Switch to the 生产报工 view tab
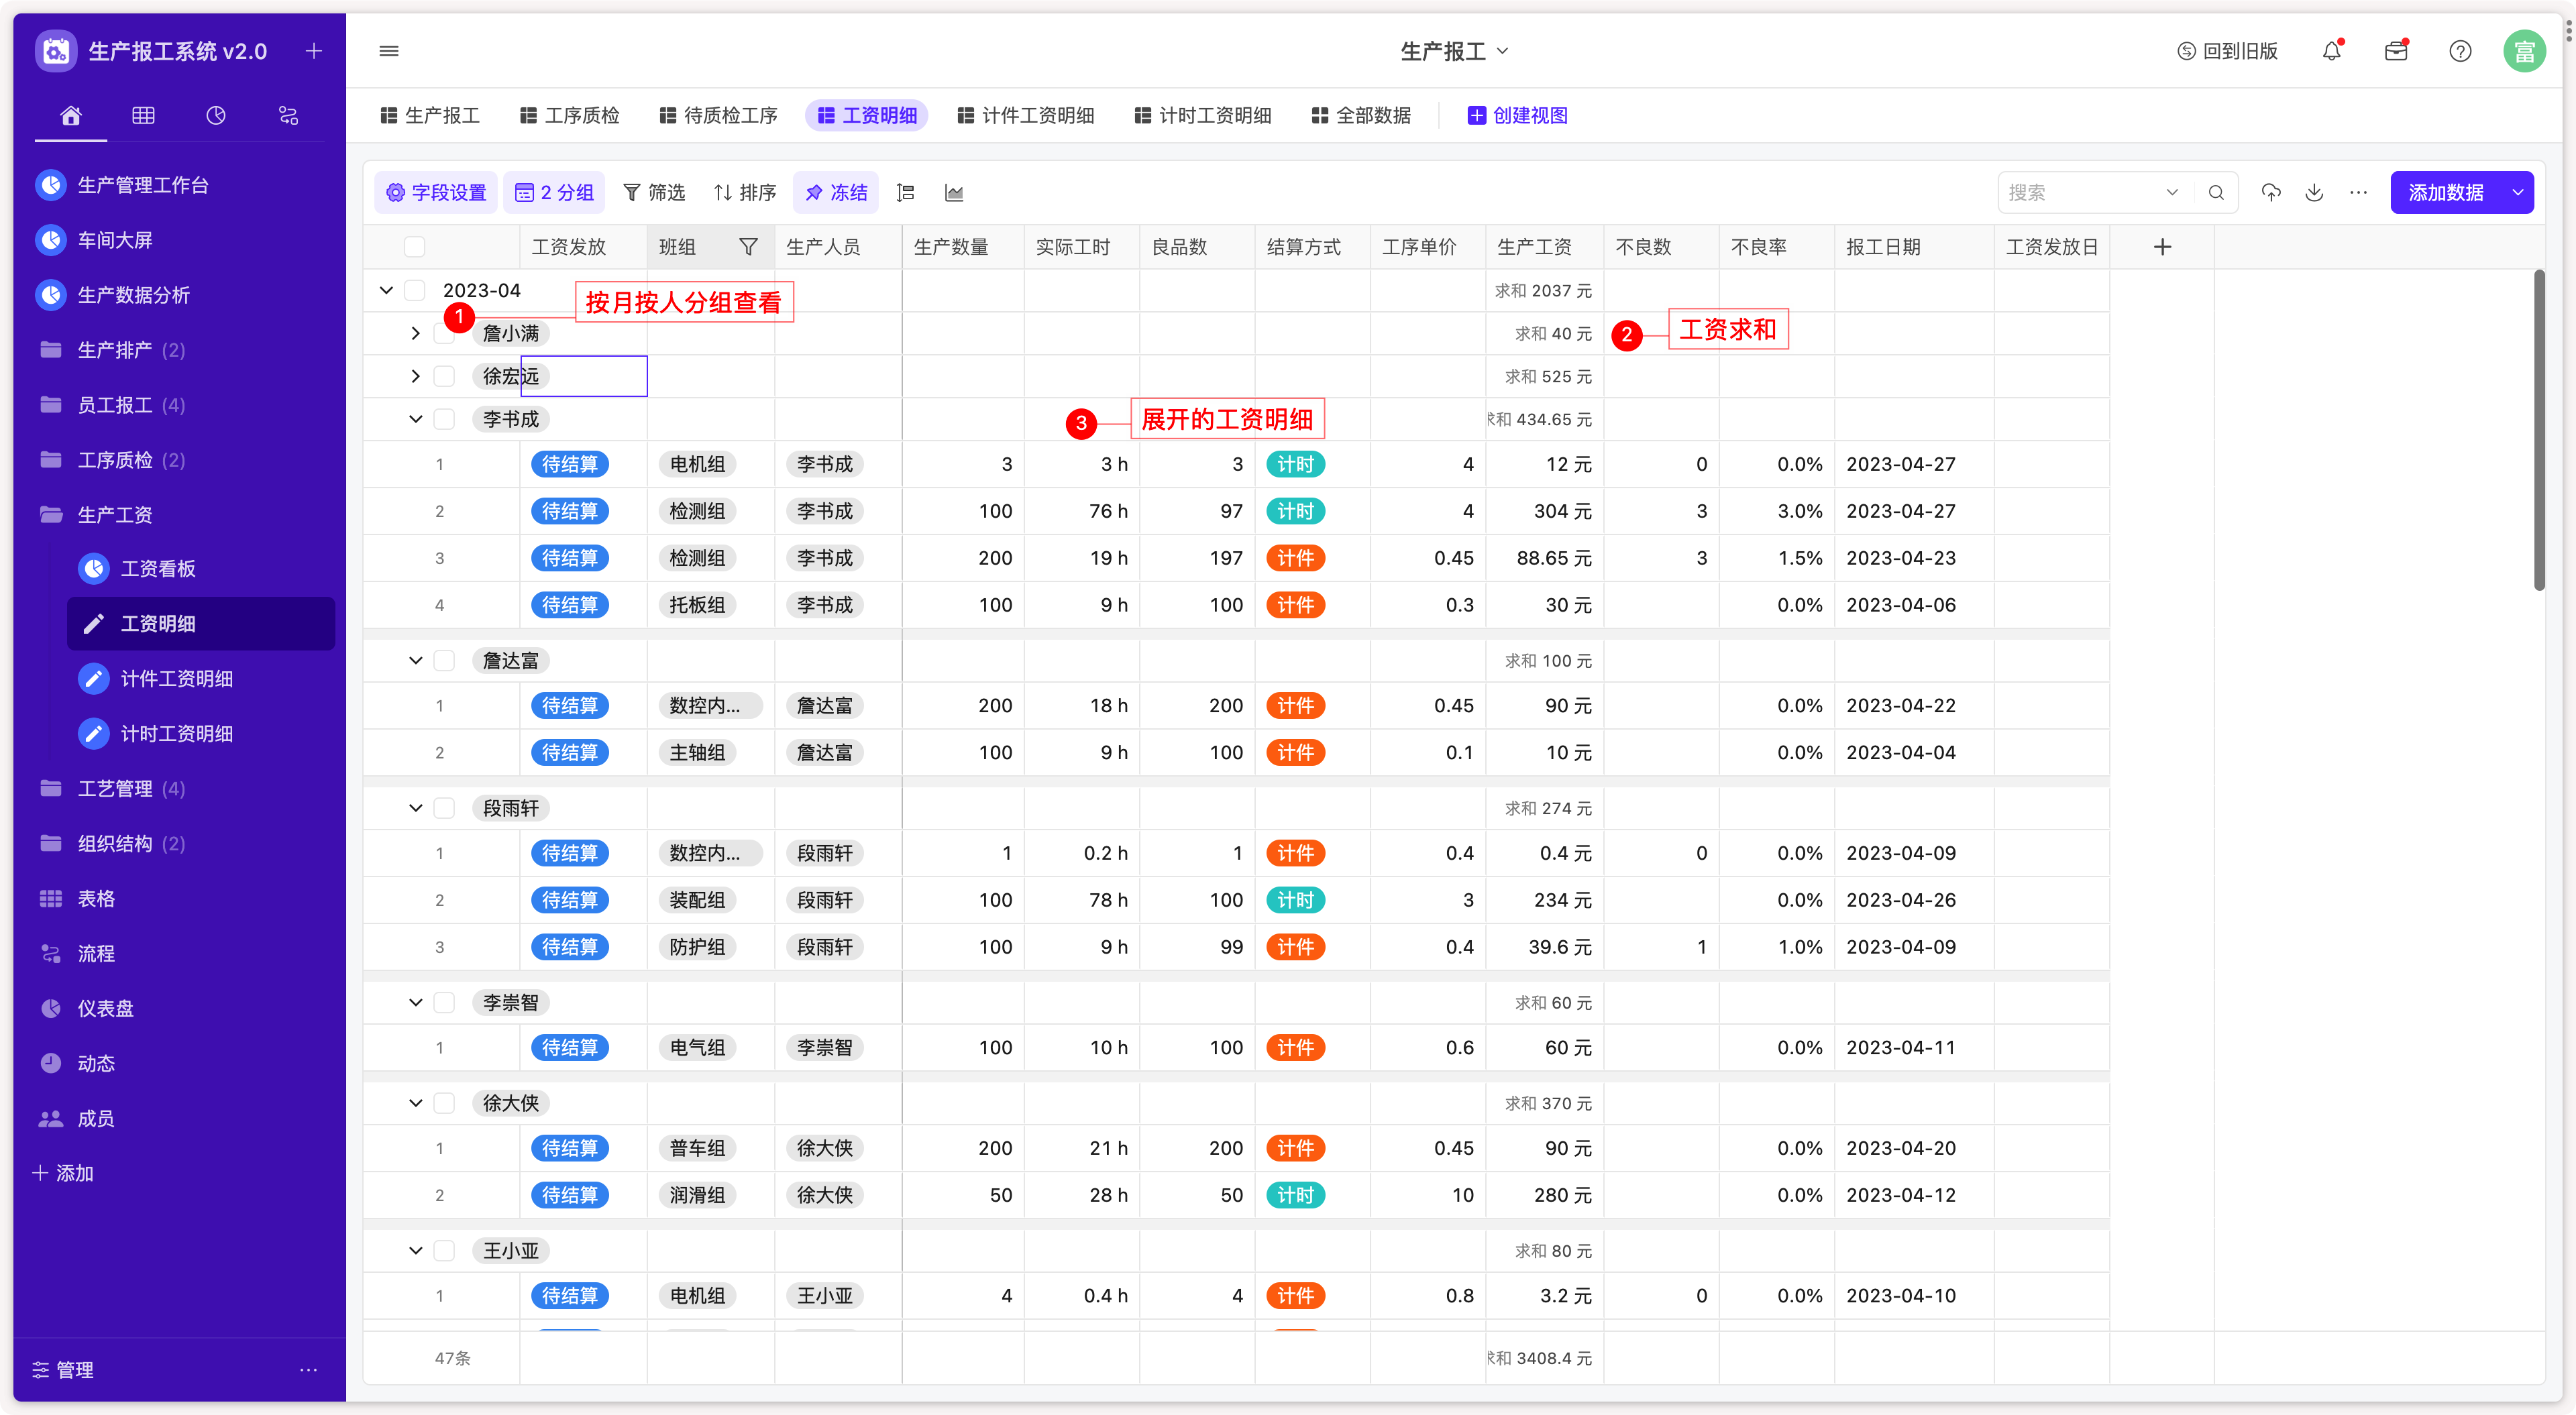Image resolution: width=2576 pixels, height=1415 pixels. pyautogui.click(x=430, y=116)
